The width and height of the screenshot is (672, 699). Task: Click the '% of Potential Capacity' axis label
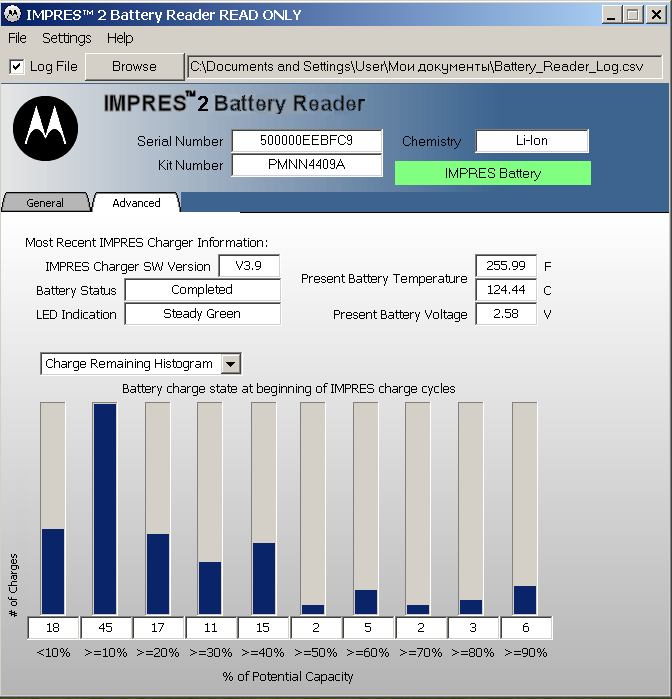pos(288,677)
